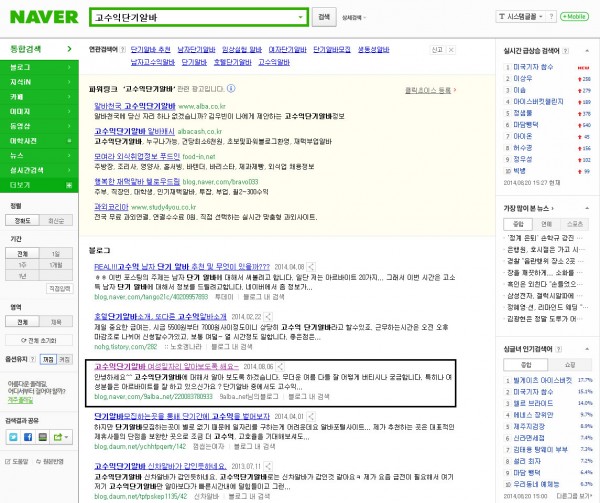Select 통합검색 tab

pyautogui.click(x=39, y=49)
